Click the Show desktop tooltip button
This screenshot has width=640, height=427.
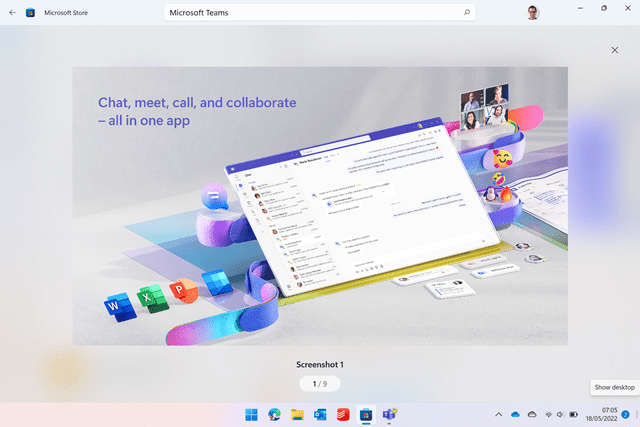coord(614,387)
